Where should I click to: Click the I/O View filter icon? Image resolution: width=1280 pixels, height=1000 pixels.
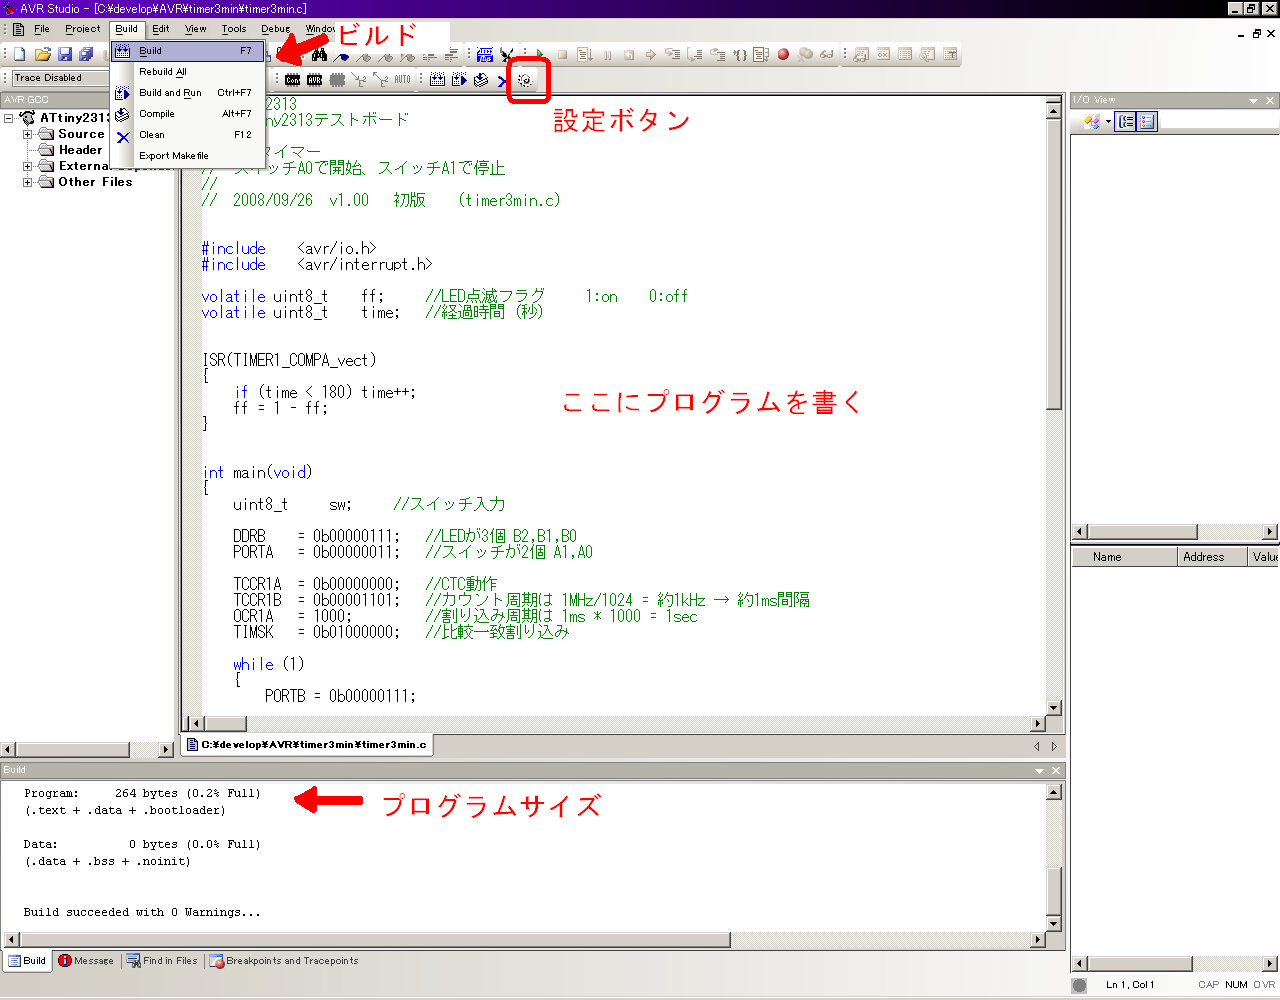(x=1090, y=121)
